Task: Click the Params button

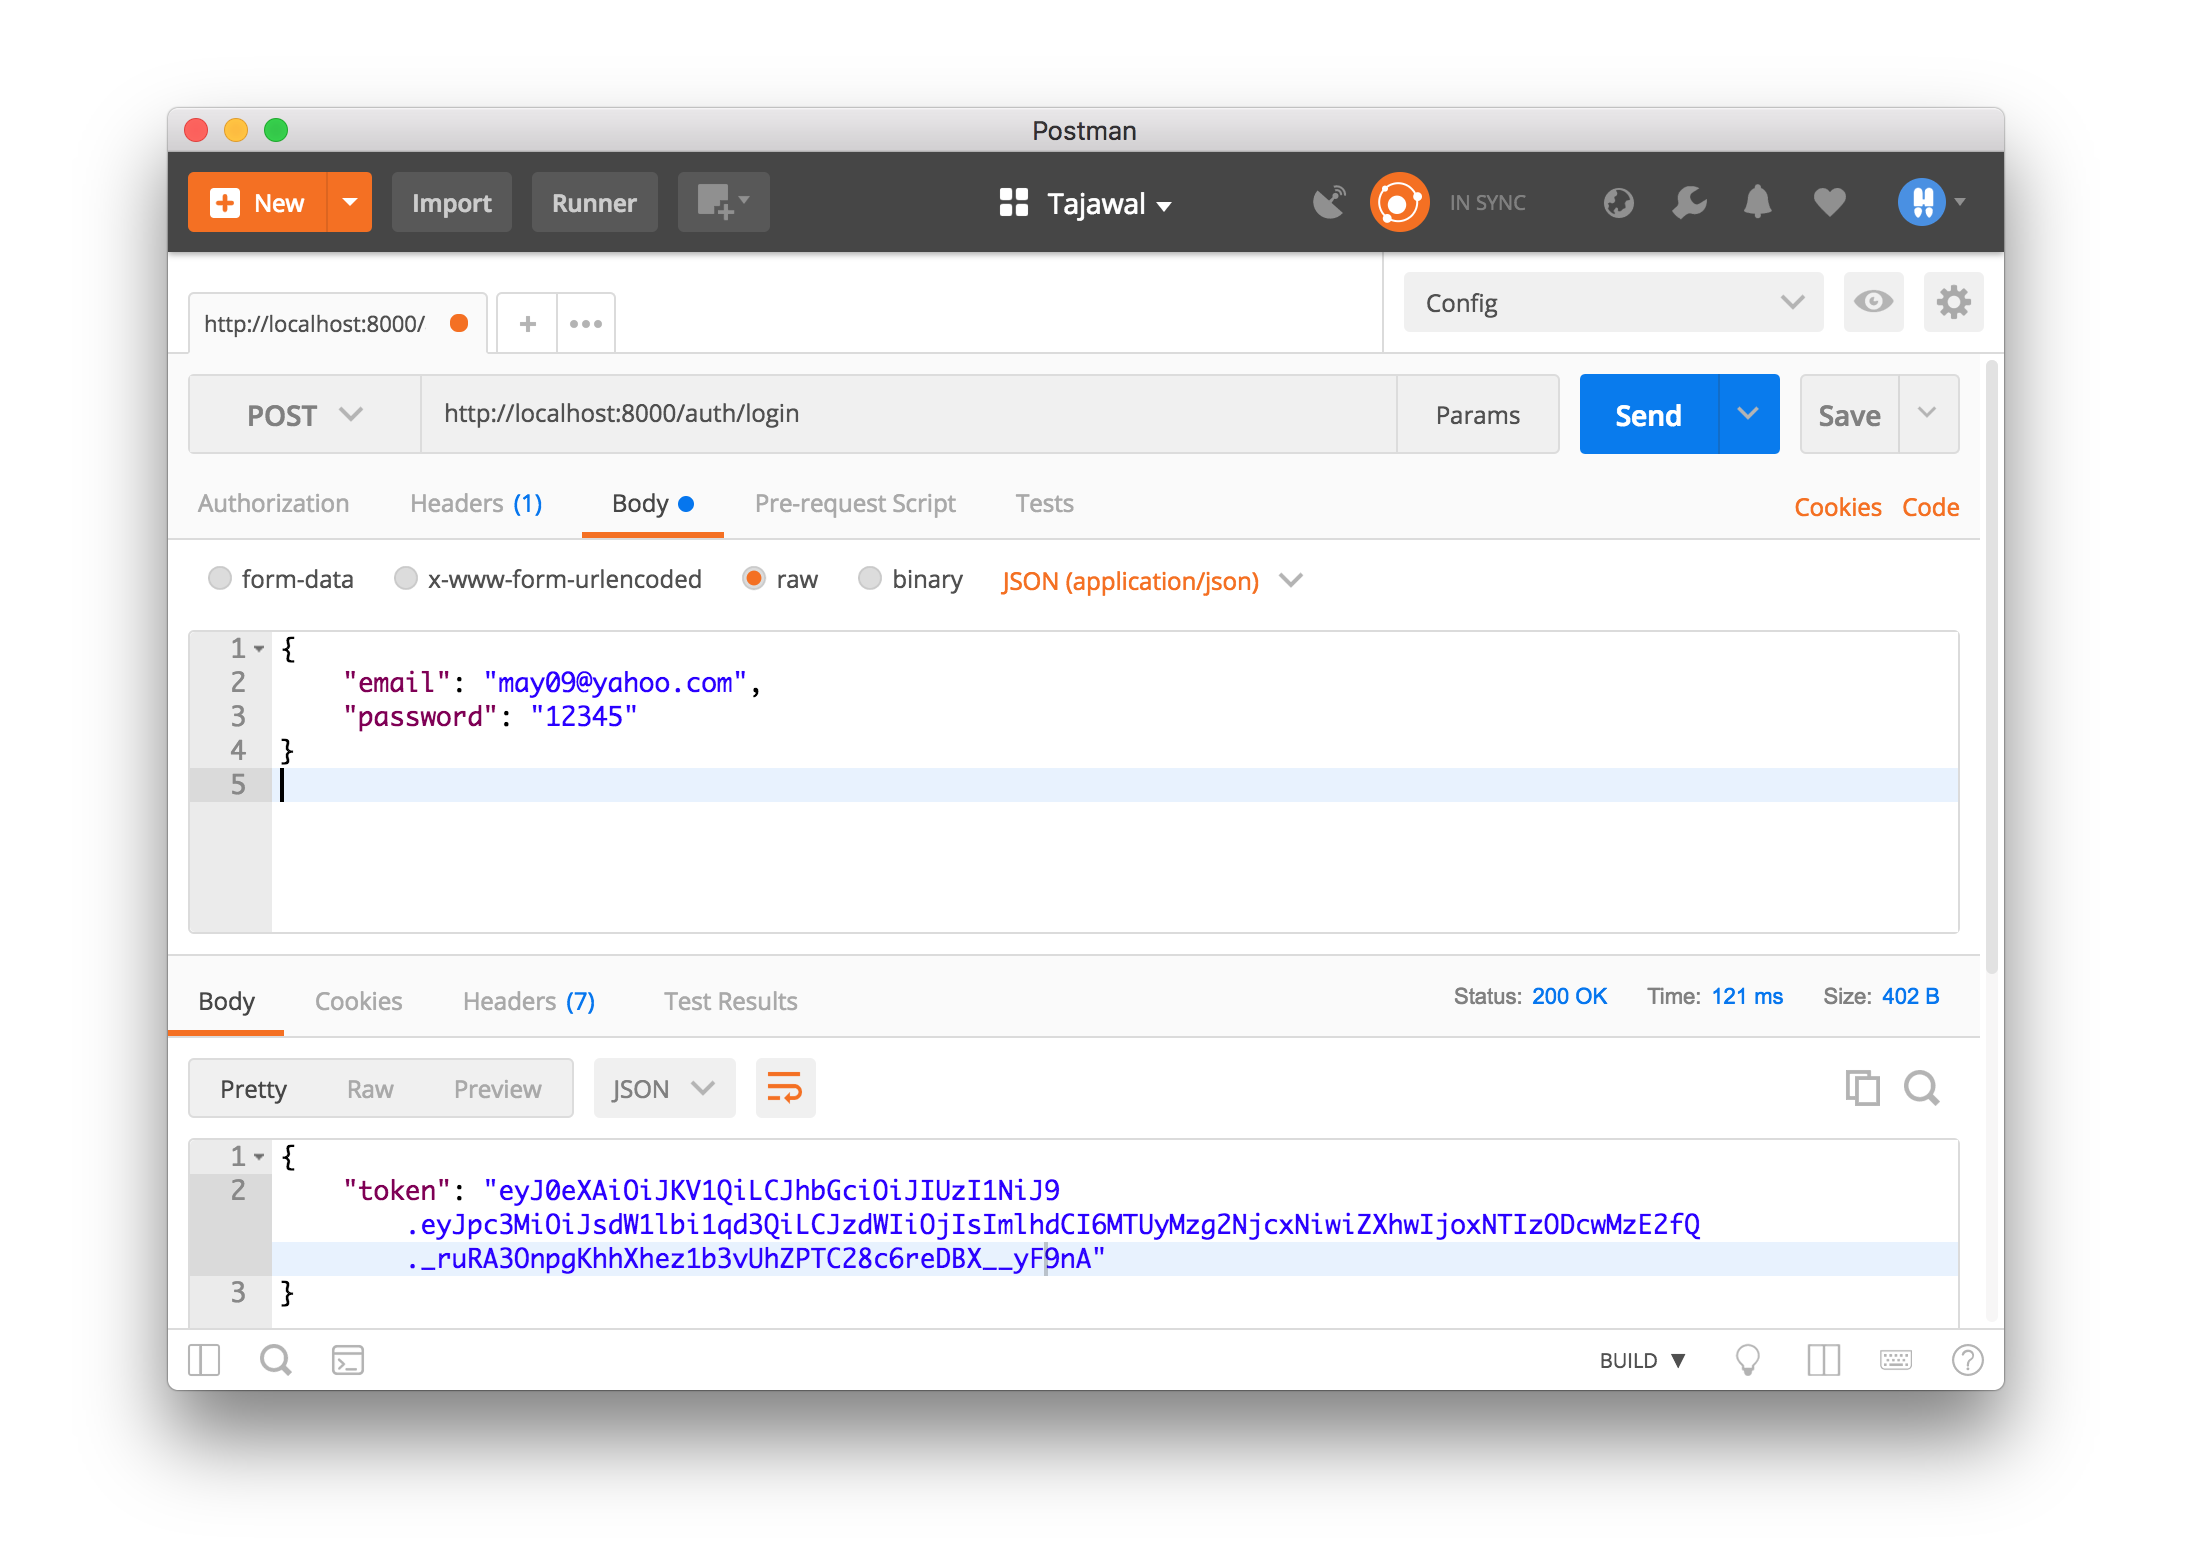Action: (1477, 414)
